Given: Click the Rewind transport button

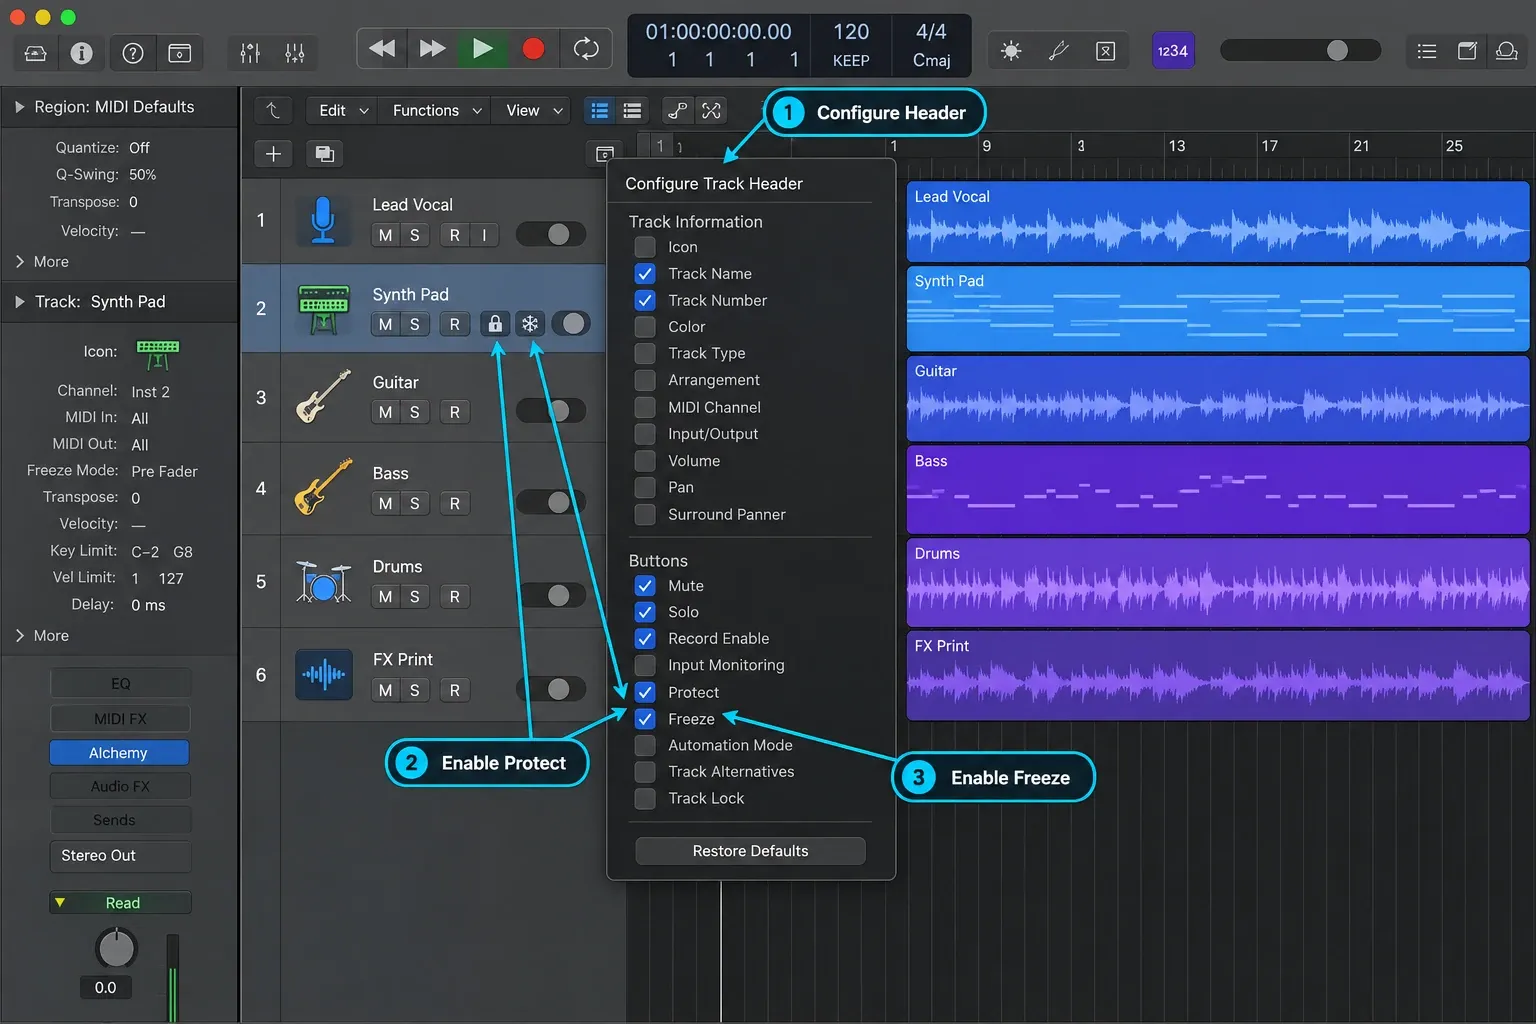Looking at the screenshot, I should [381, 49].
